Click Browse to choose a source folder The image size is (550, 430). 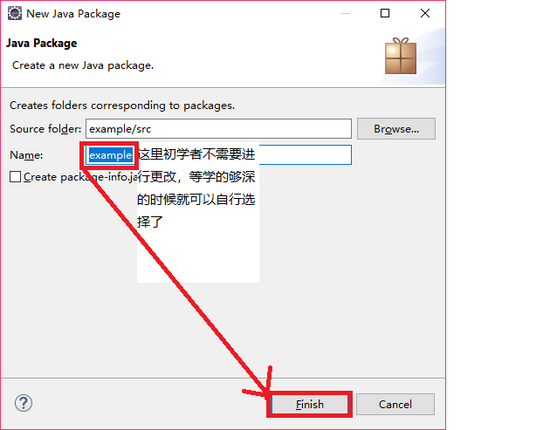(x=396, y=129)
